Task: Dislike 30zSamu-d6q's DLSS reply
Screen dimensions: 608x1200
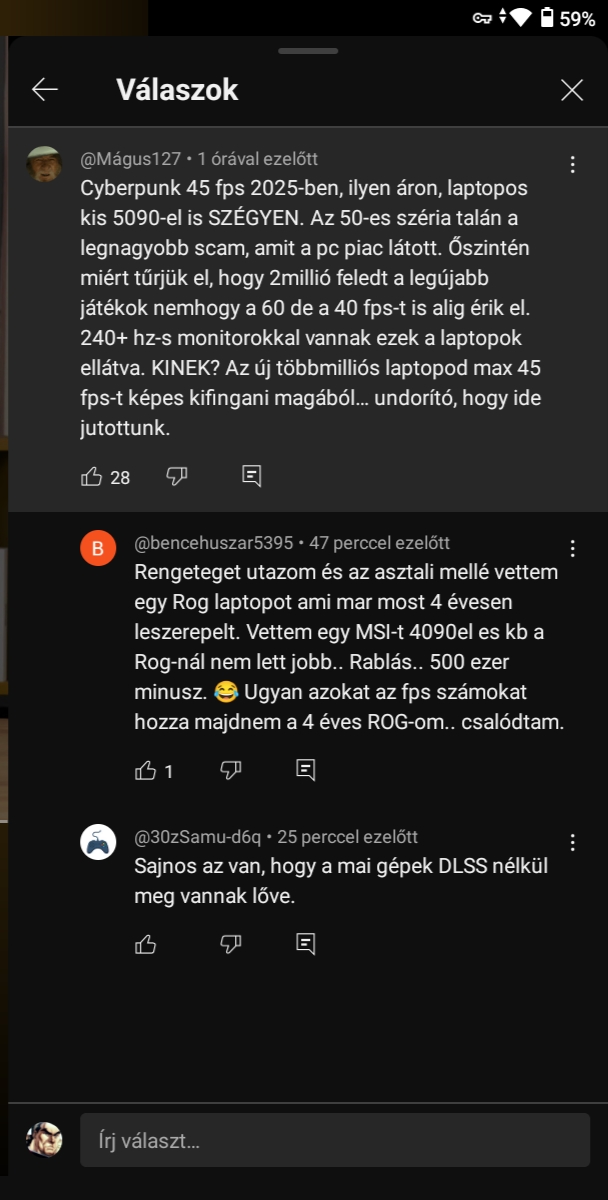Action: pyautogui.click(x=231, y=943)
